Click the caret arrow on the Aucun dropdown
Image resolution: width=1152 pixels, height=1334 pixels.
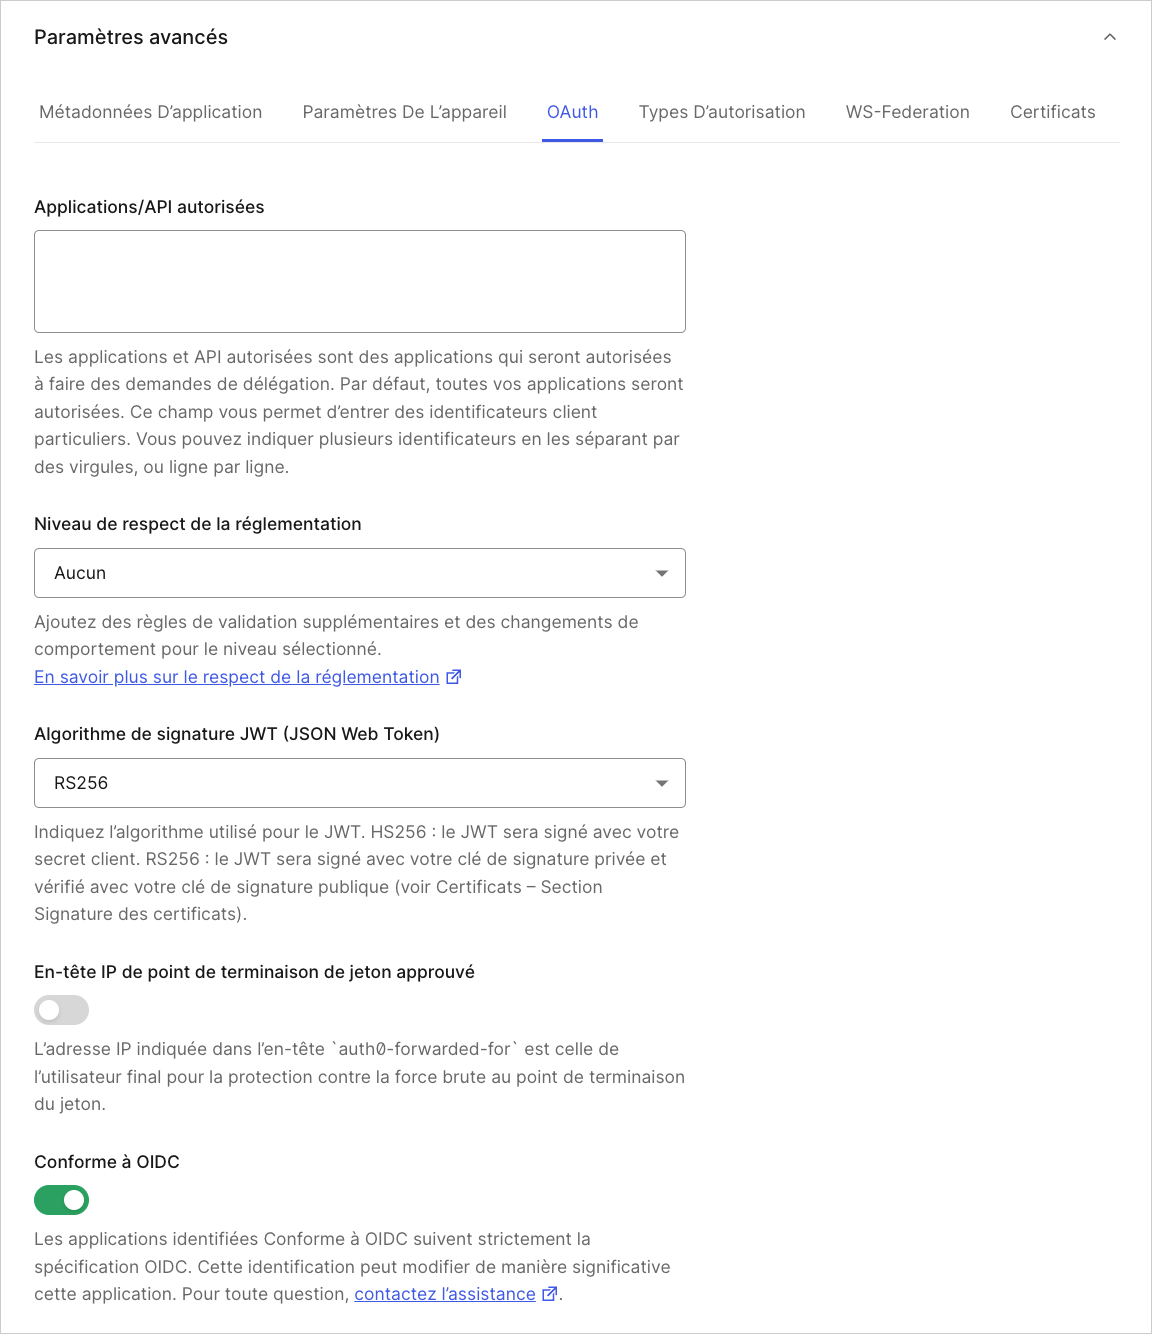[x=662, y=573]
